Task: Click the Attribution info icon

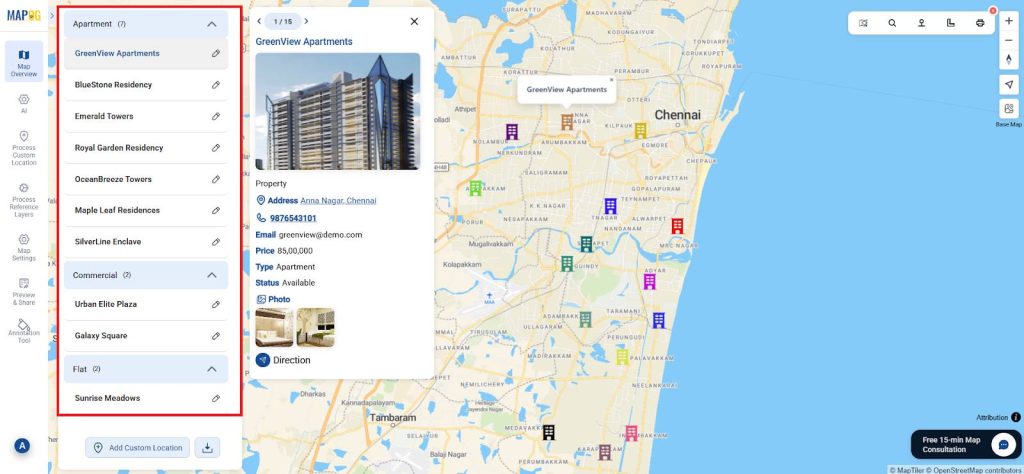Action: click(1016, 417)
